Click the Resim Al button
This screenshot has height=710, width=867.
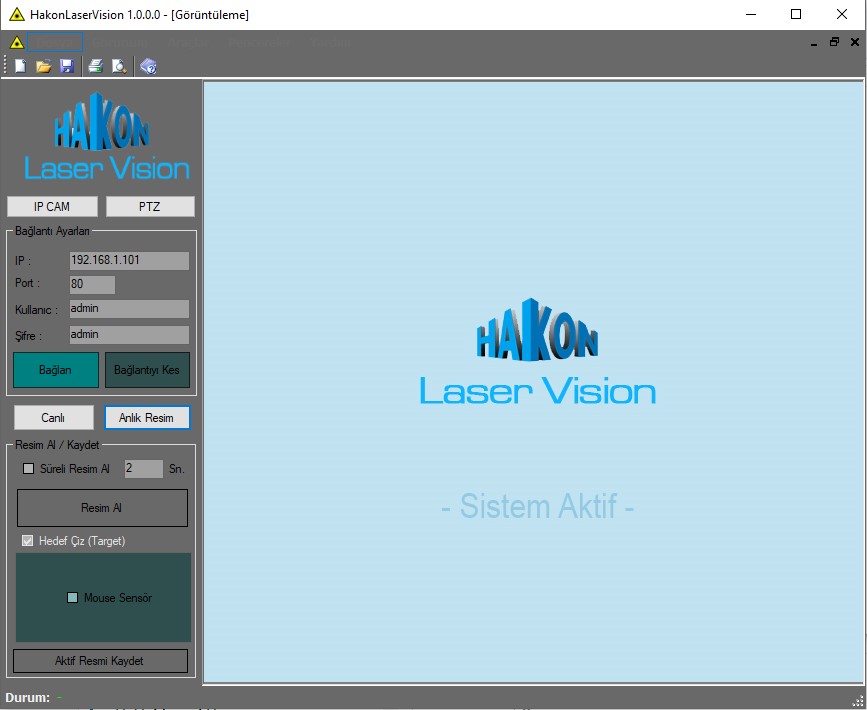click(x=102, y=508)
